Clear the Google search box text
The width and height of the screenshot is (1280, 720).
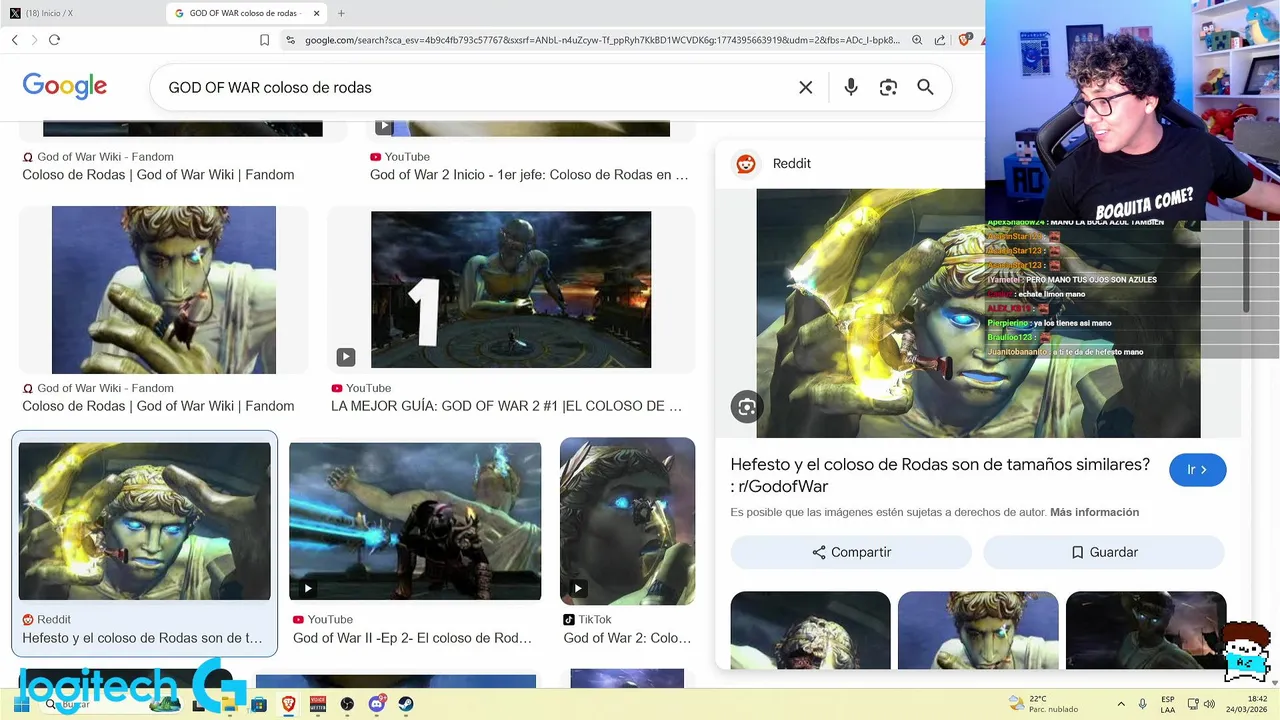pyautogui.click(x=806, y=88)
